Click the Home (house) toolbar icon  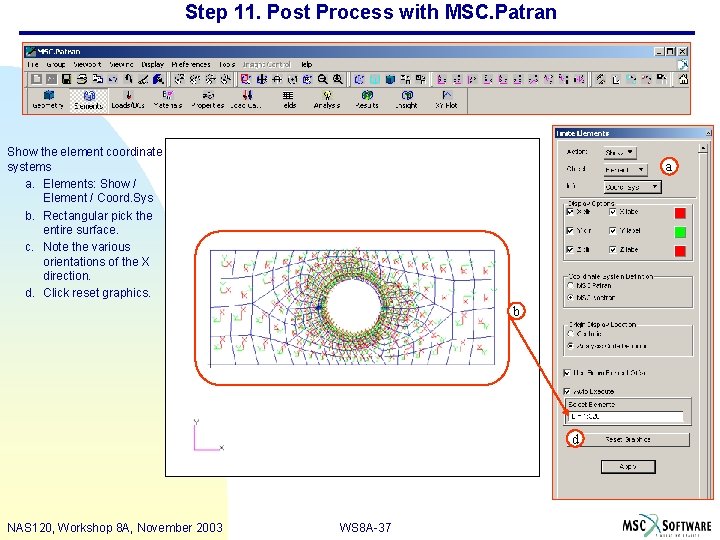pyautogui.click(x=683, y=79)
